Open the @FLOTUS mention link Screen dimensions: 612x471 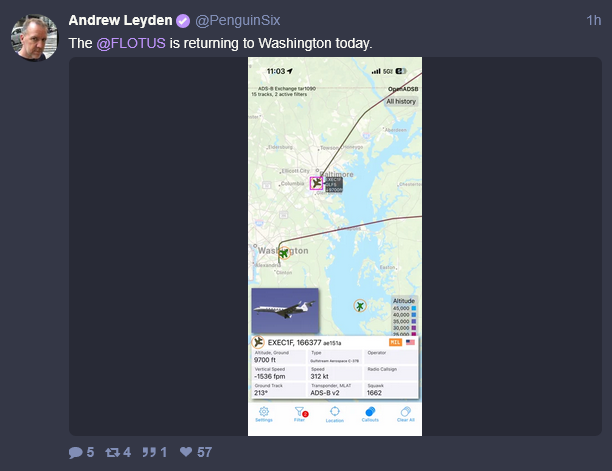131,43
